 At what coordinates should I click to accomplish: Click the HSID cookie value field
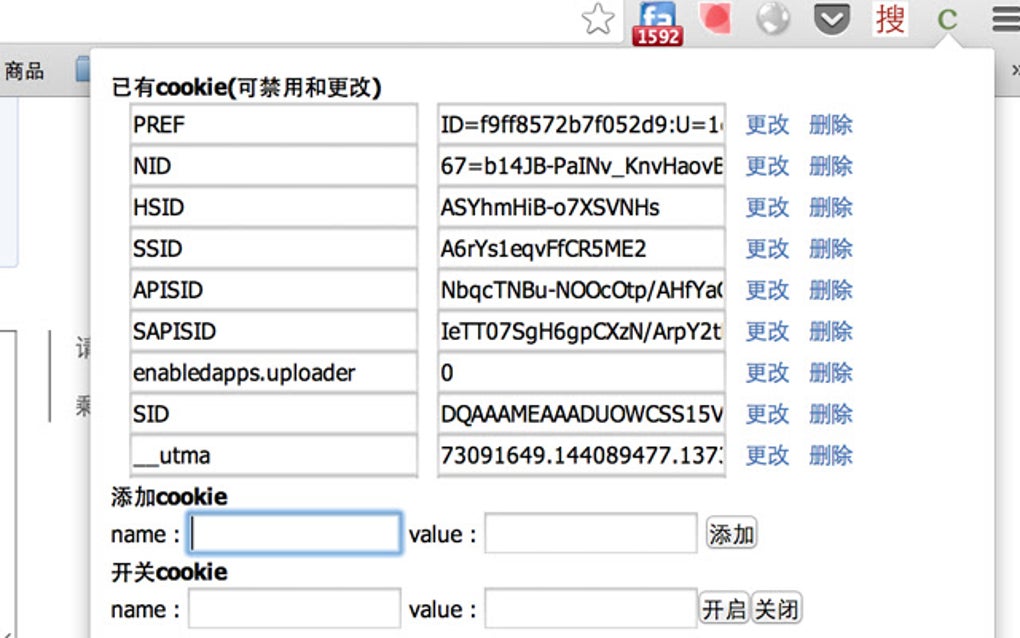tap(580, 207)
